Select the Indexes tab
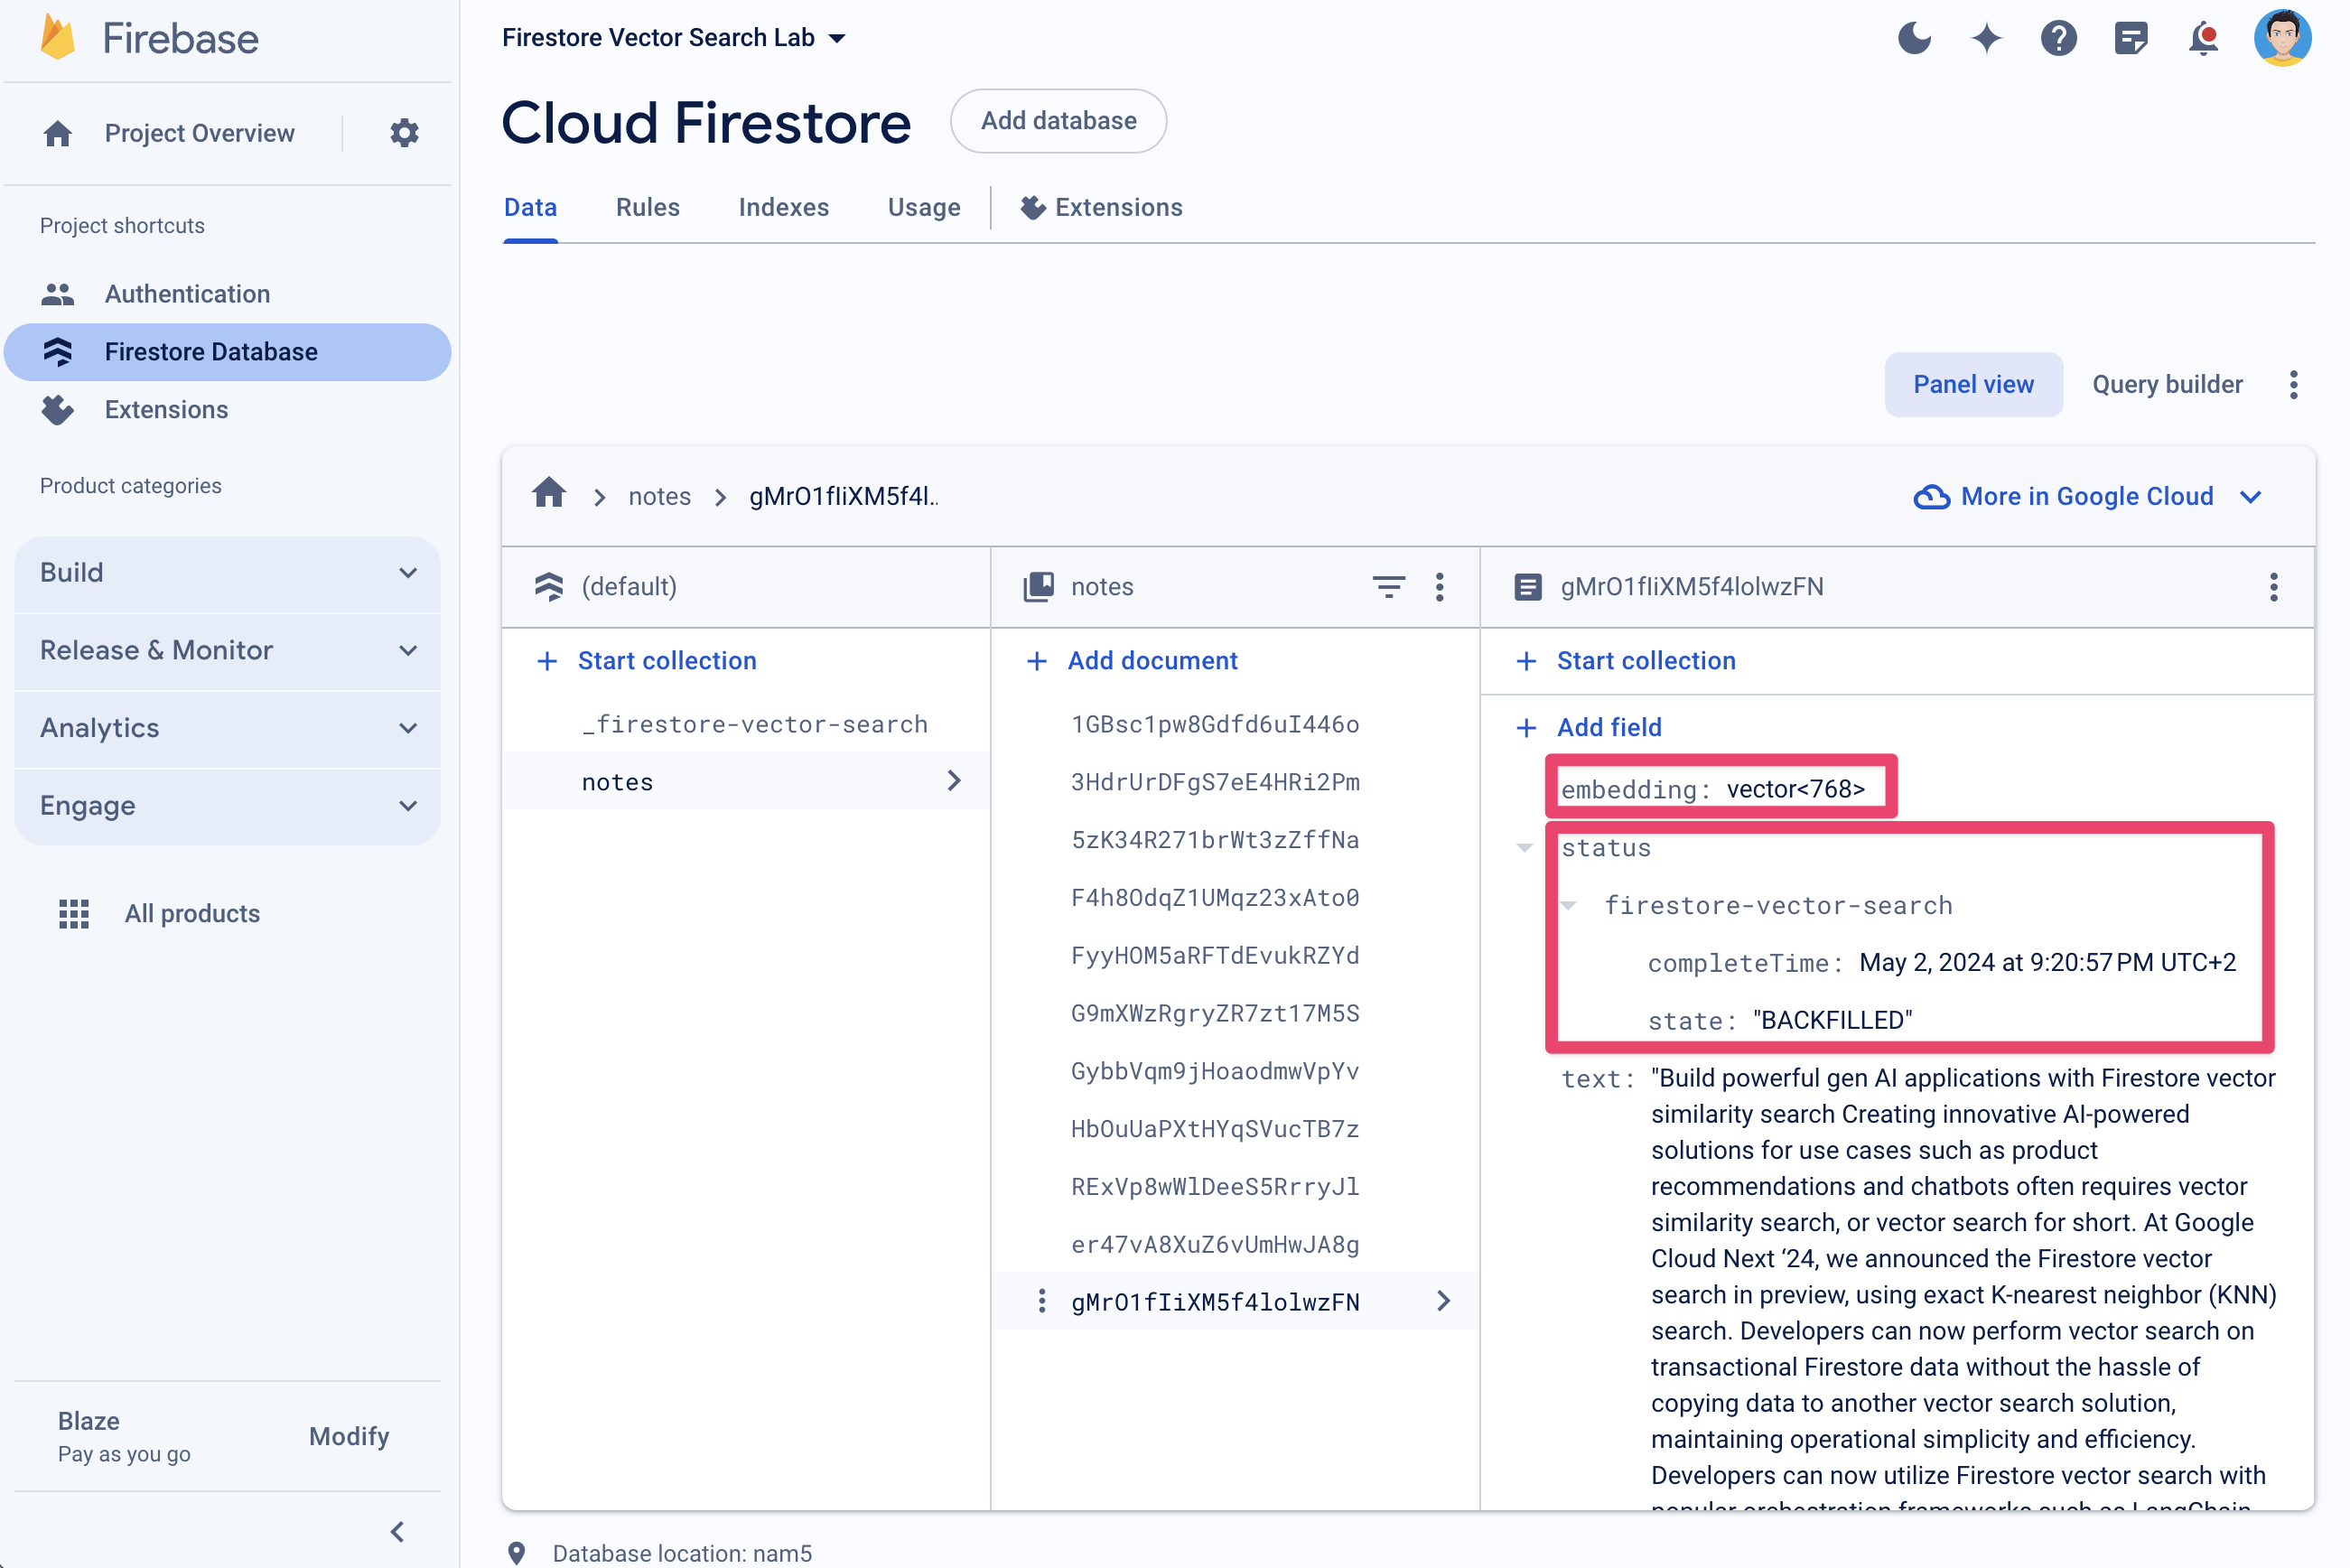 pos(784,207)
